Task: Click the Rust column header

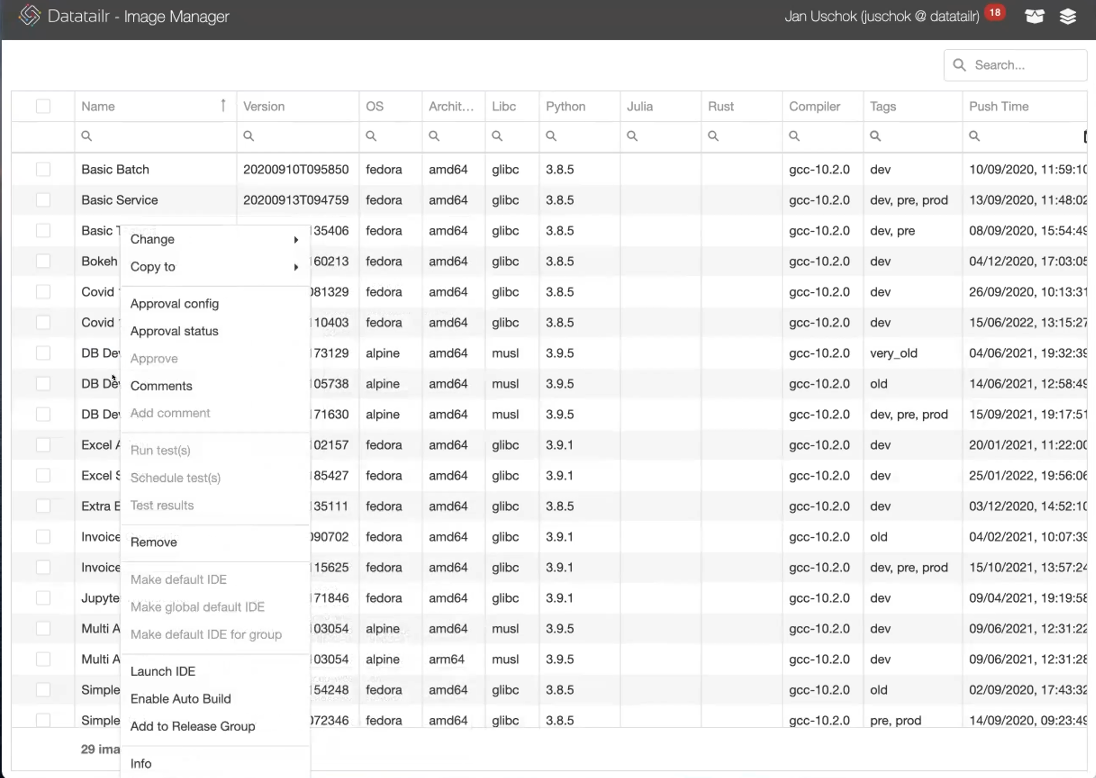Action: pos(742,106)
